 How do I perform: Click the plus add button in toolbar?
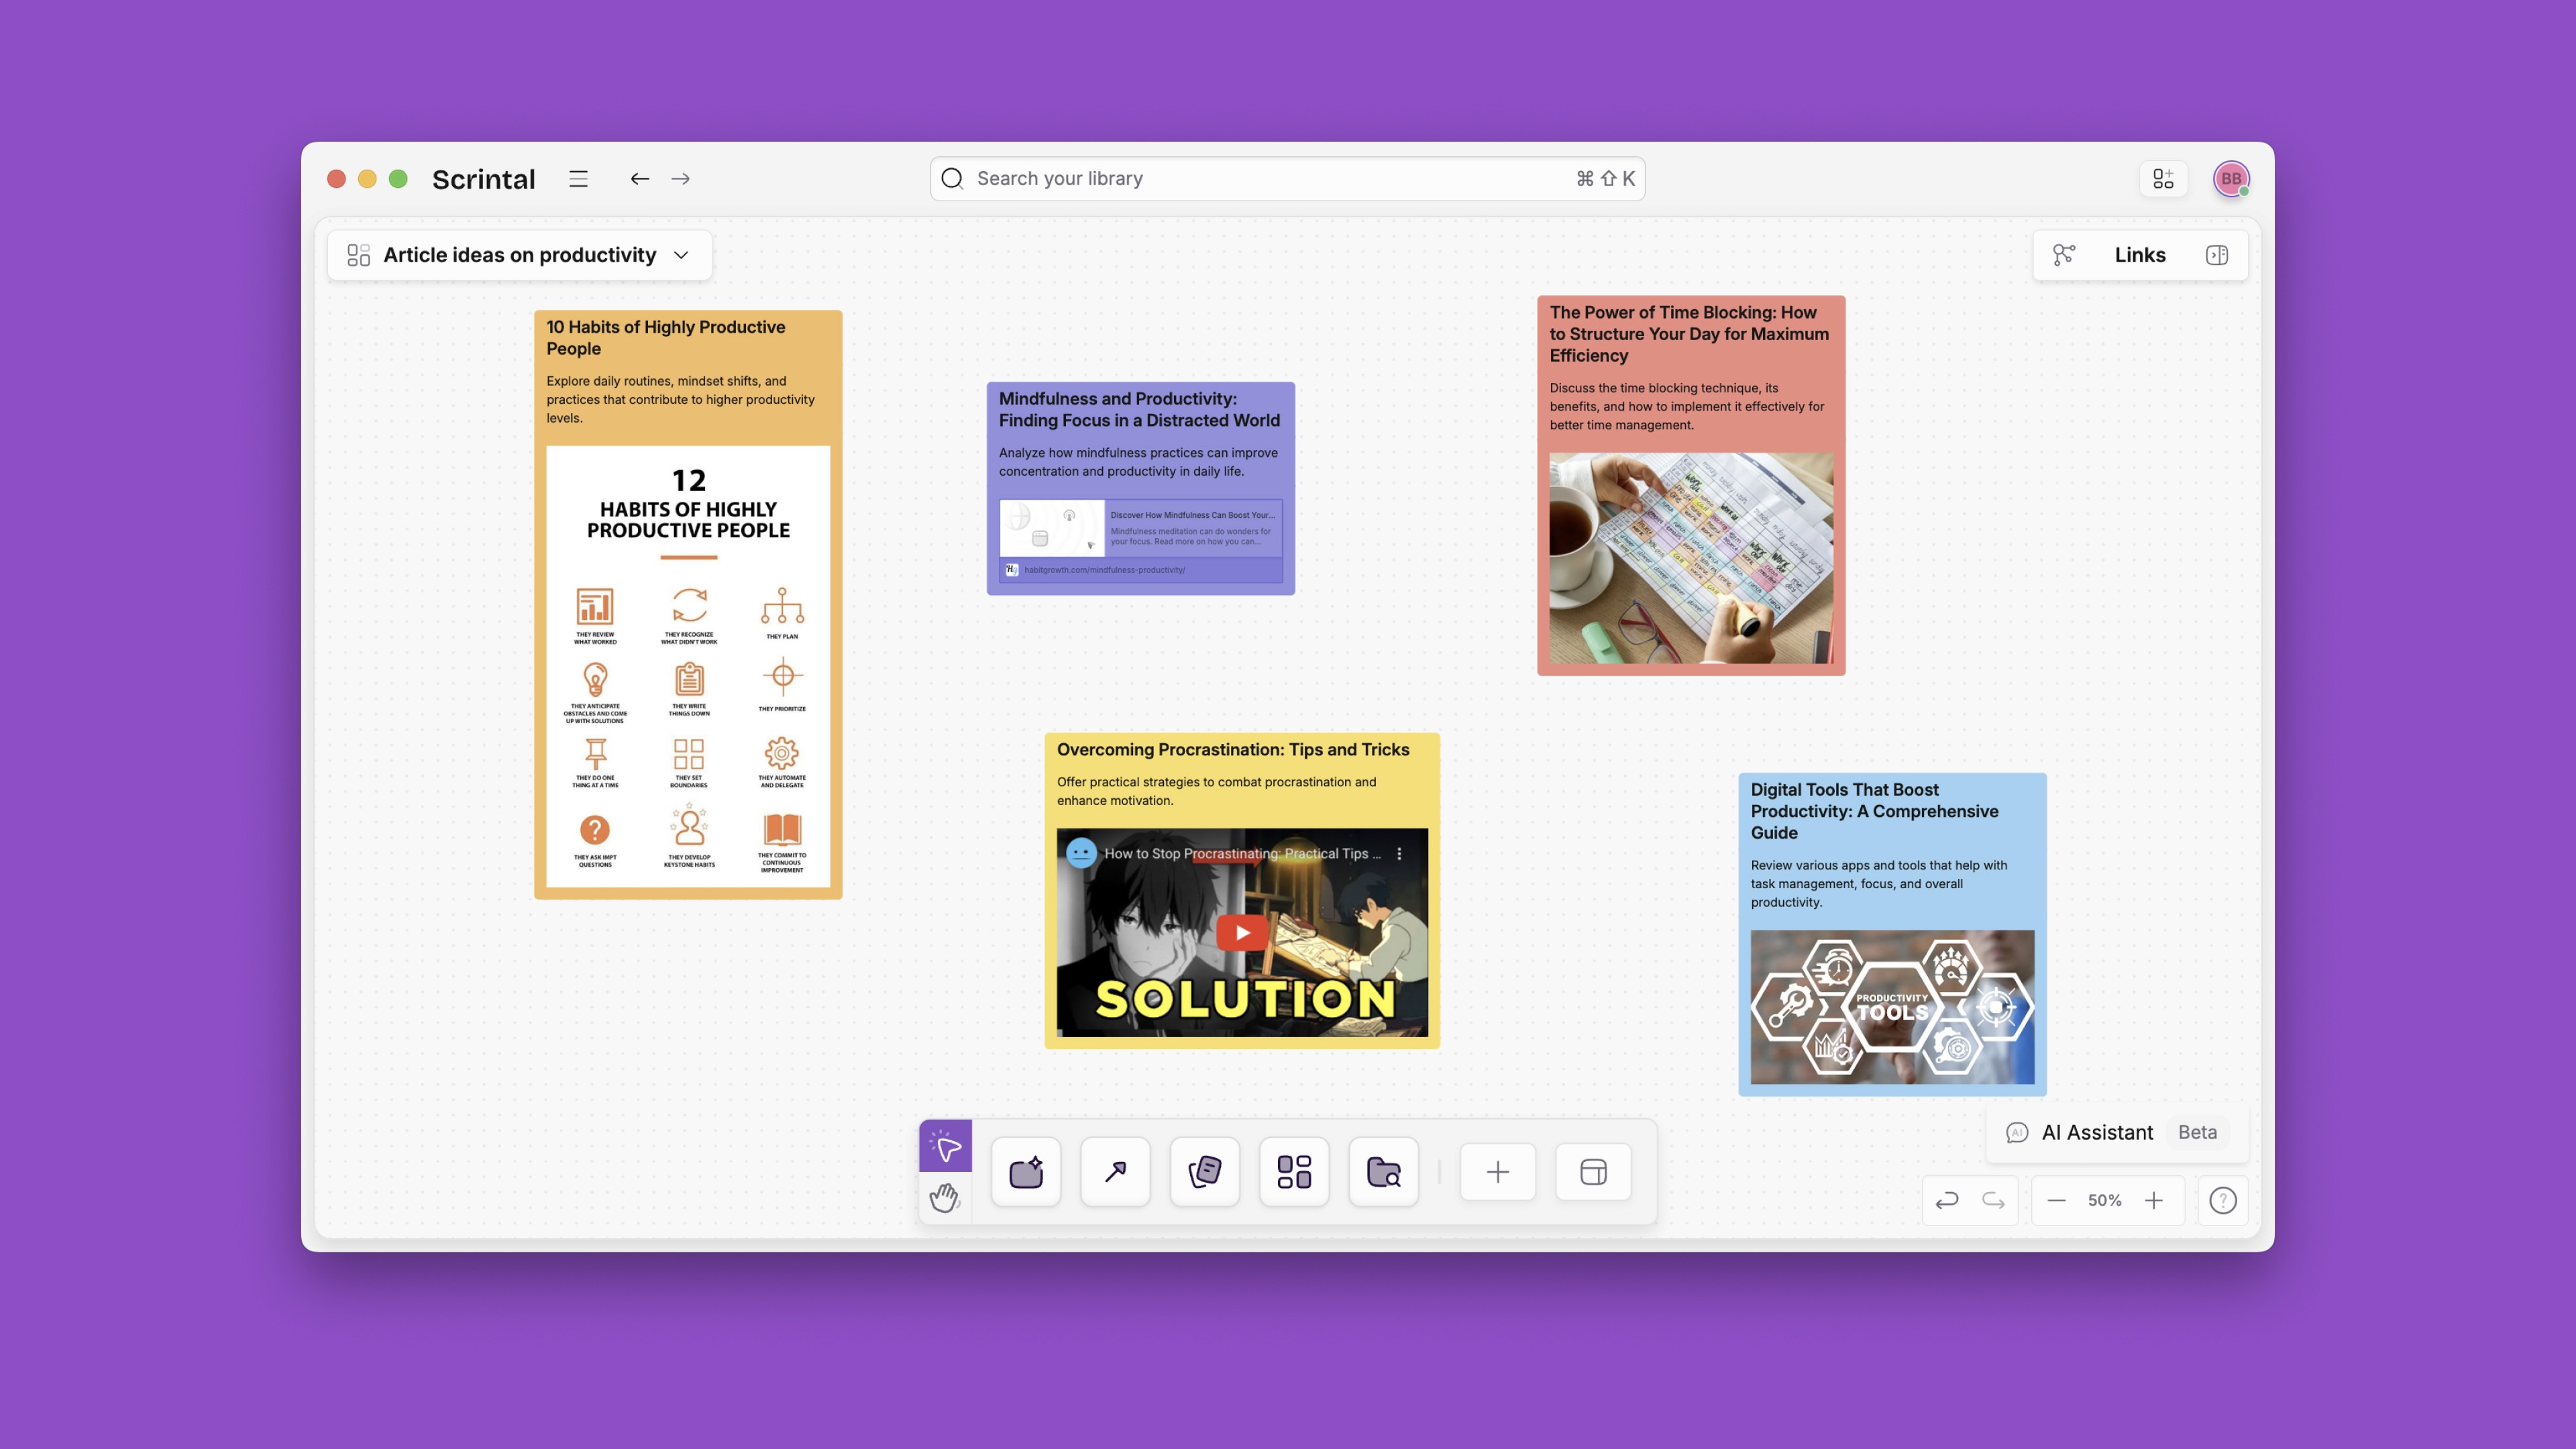tap(1497, 1172)
